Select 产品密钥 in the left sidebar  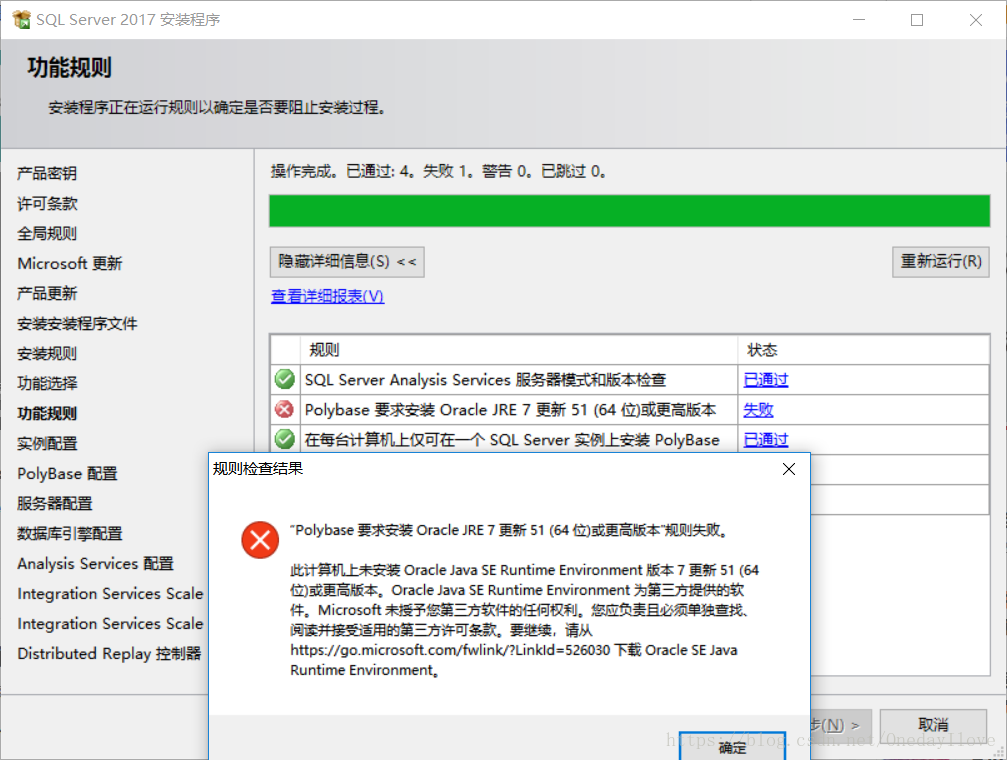(x=45, y=173)
